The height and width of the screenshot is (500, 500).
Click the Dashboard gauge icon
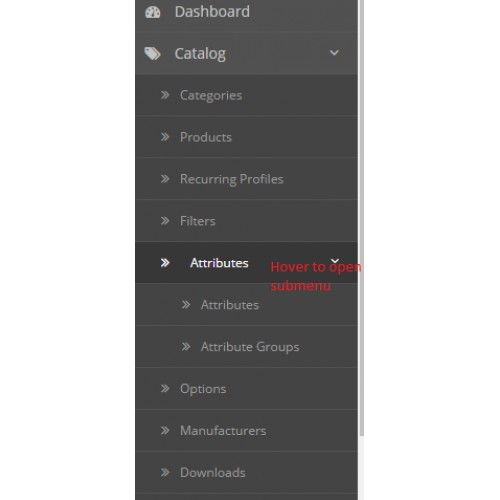pos(153,12)
